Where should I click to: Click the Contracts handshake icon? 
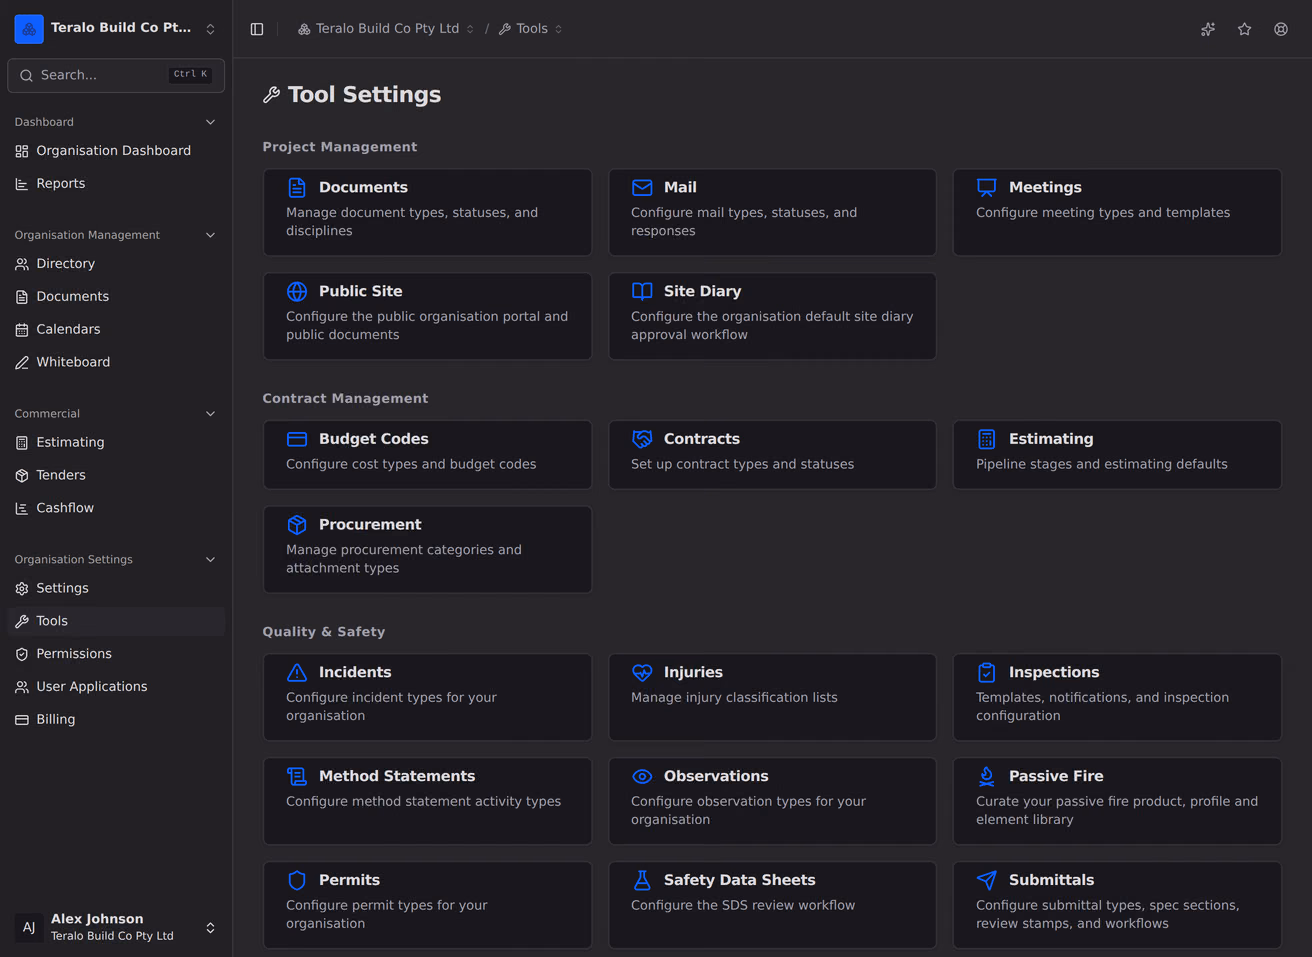pos(642,439)
